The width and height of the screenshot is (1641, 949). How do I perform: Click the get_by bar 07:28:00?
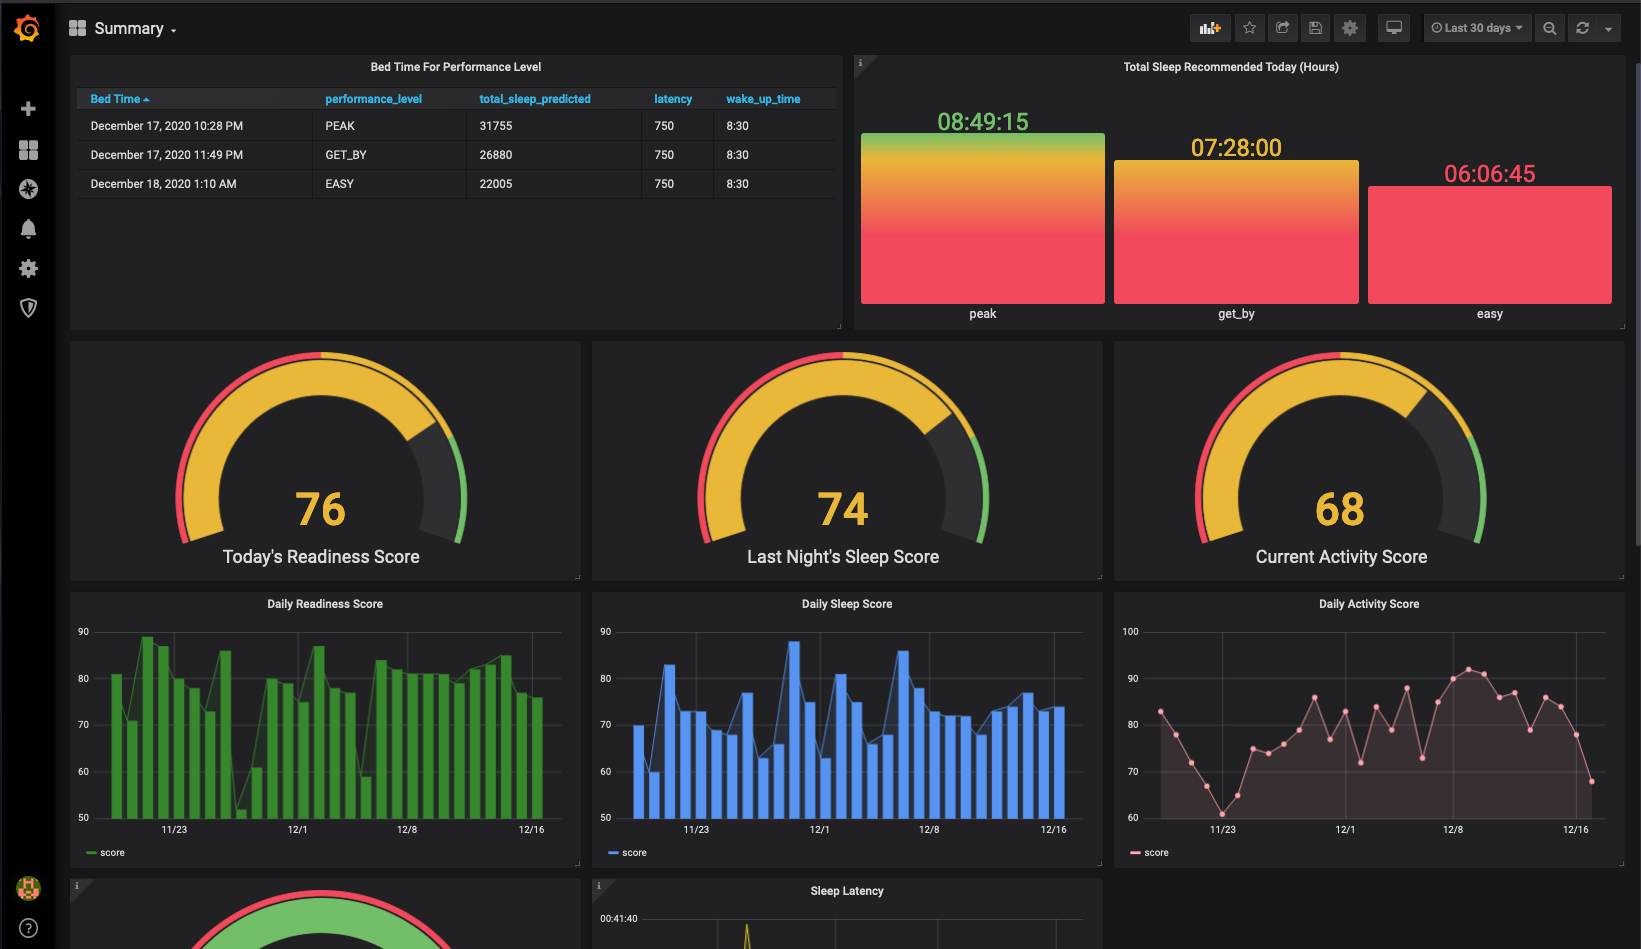click(x=1236, y=232)
